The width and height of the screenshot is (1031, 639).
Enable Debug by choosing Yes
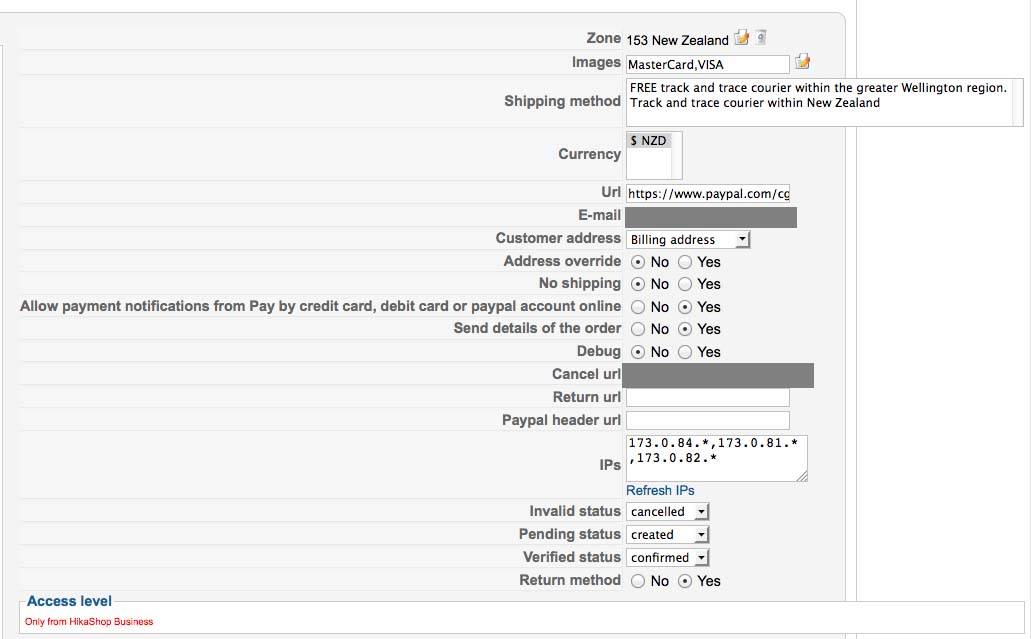click(685, 352)
